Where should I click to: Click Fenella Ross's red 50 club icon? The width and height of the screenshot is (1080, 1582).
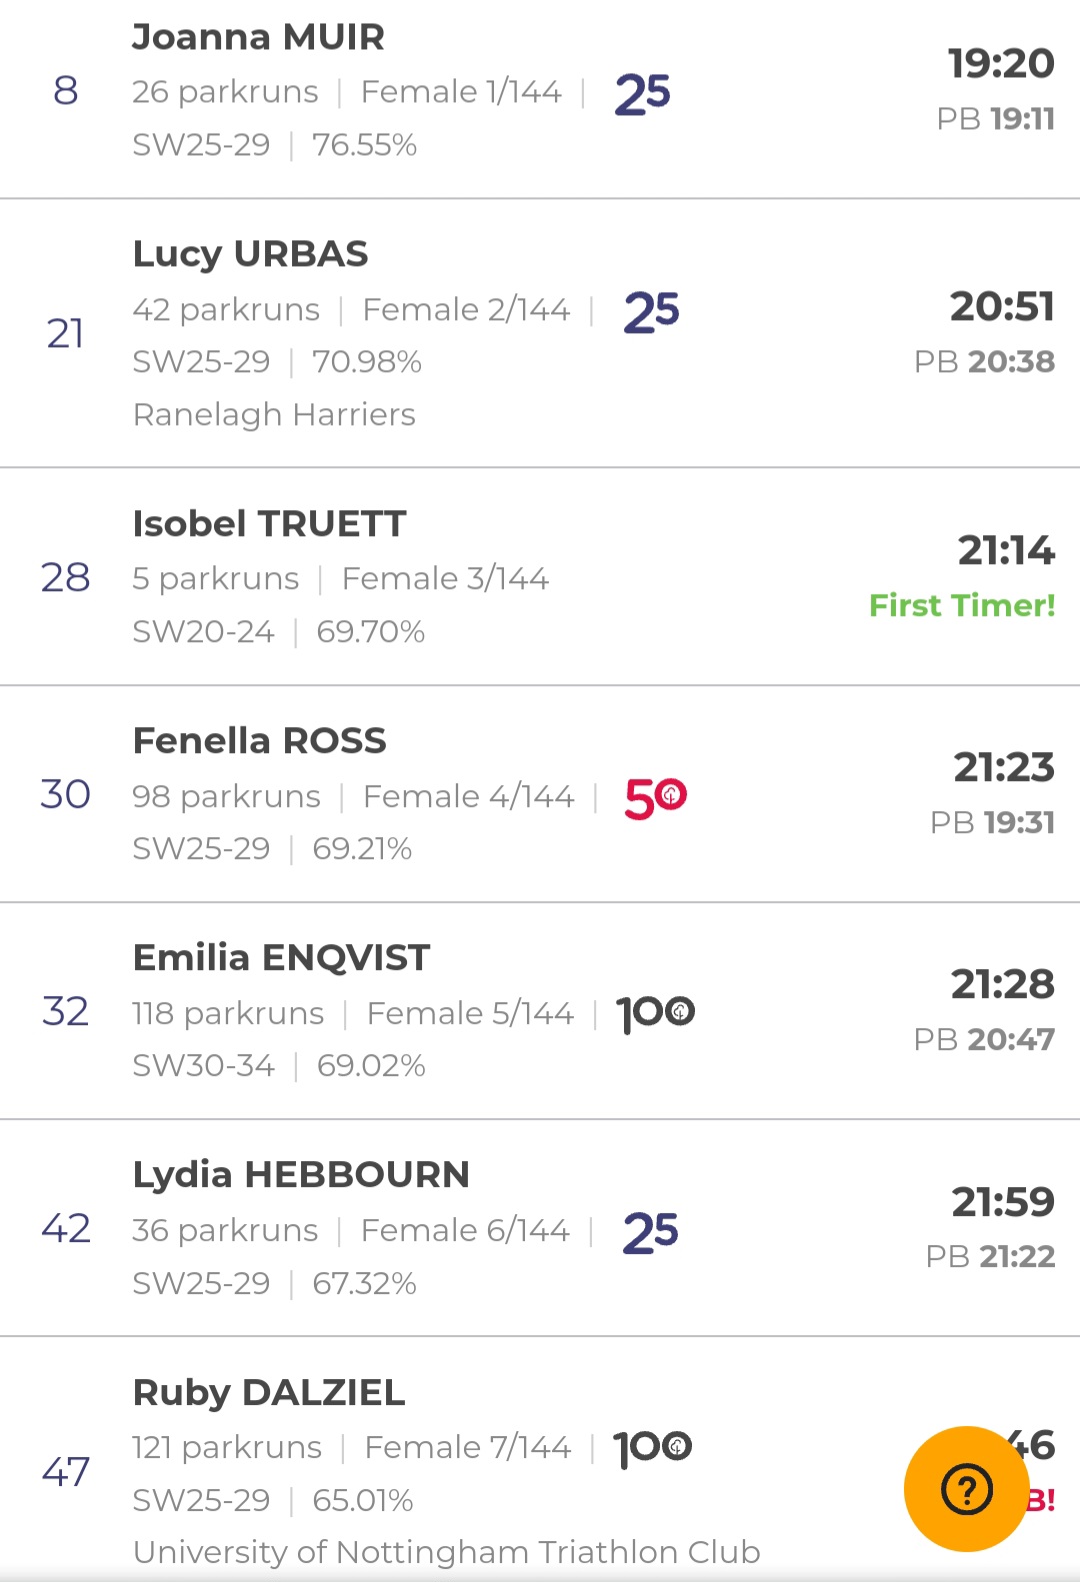(x=655, y=798)
